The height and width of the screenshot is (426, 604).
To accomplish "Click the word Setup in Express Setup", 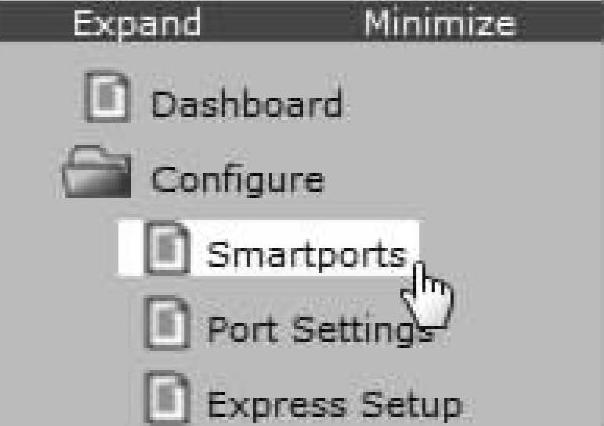I will [x=411, y=404].
